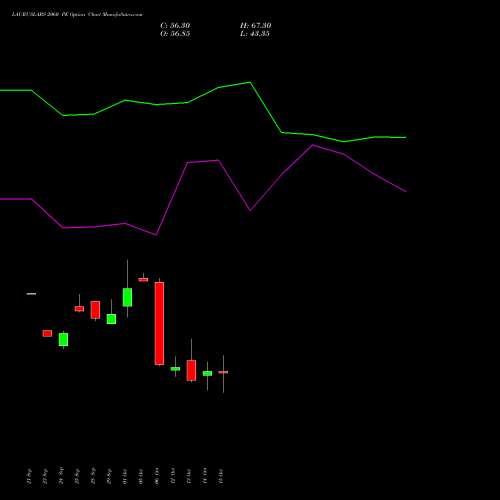
Task: Click the last red doji candle above 15 Oct
Action: [223, 372]
